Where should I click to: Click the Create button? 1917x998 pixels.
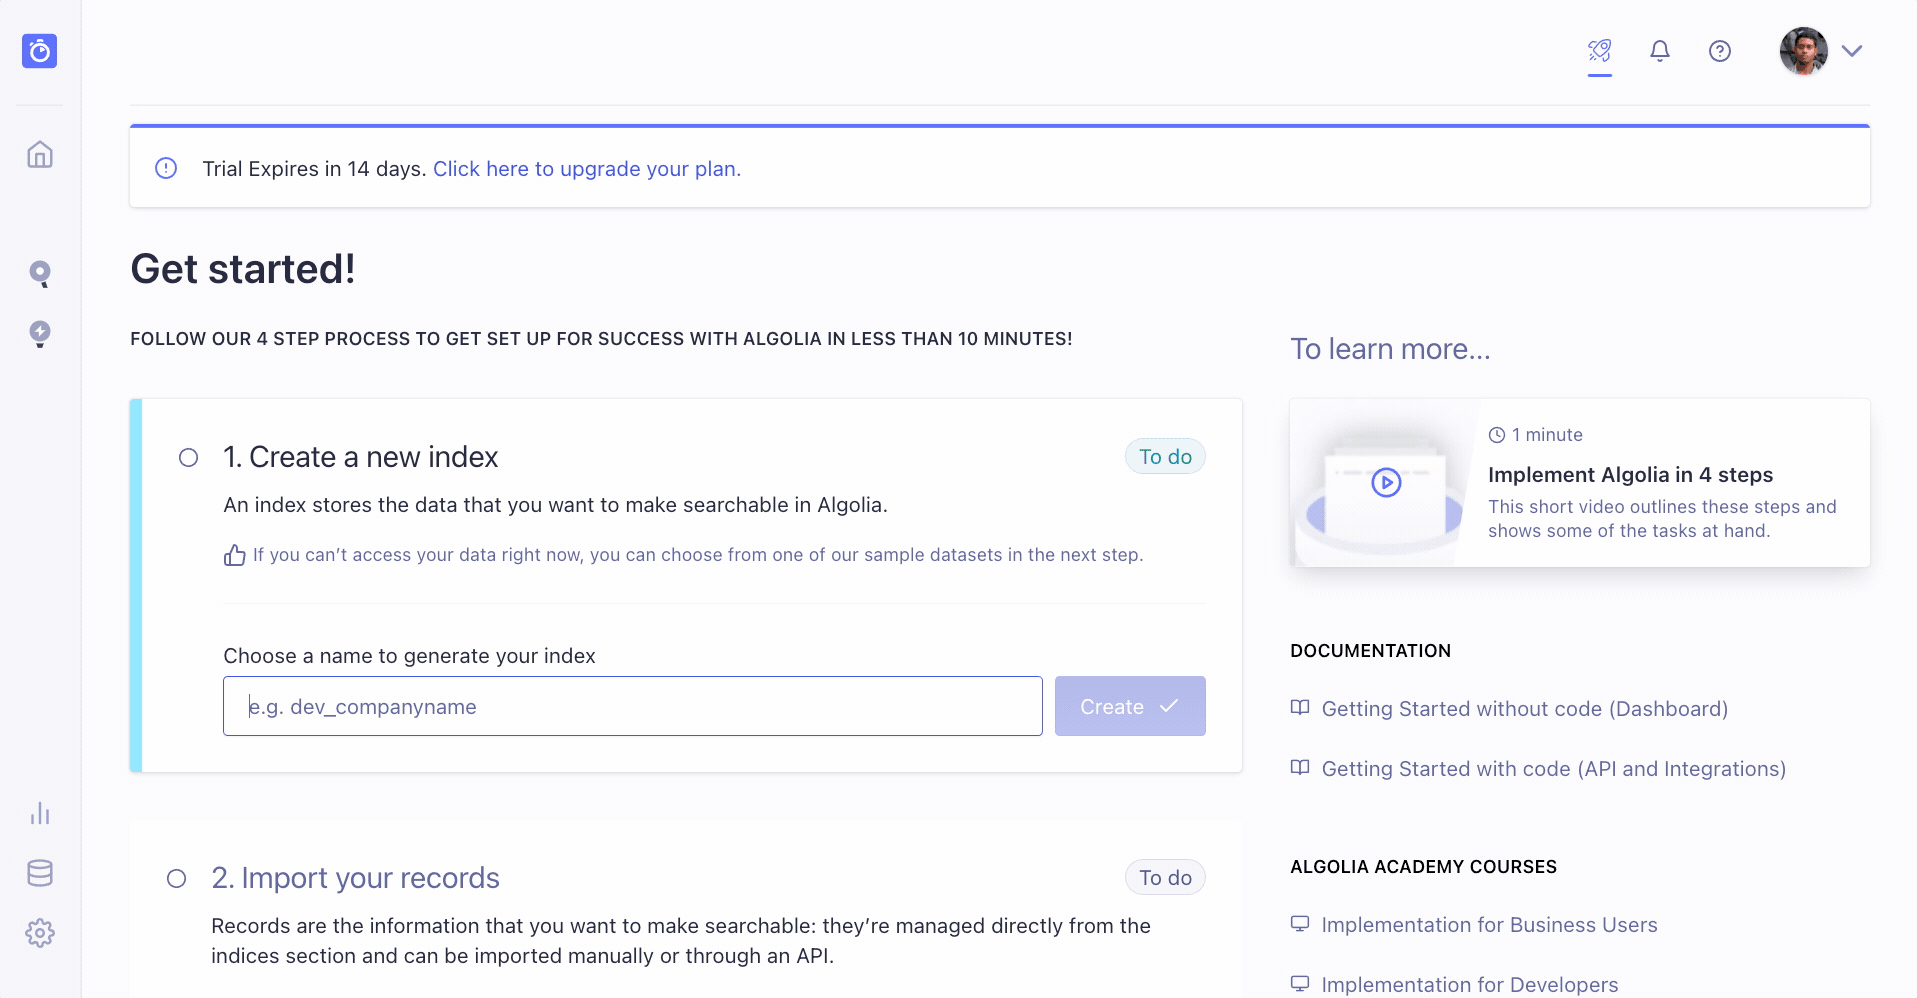coord(1130,706)
